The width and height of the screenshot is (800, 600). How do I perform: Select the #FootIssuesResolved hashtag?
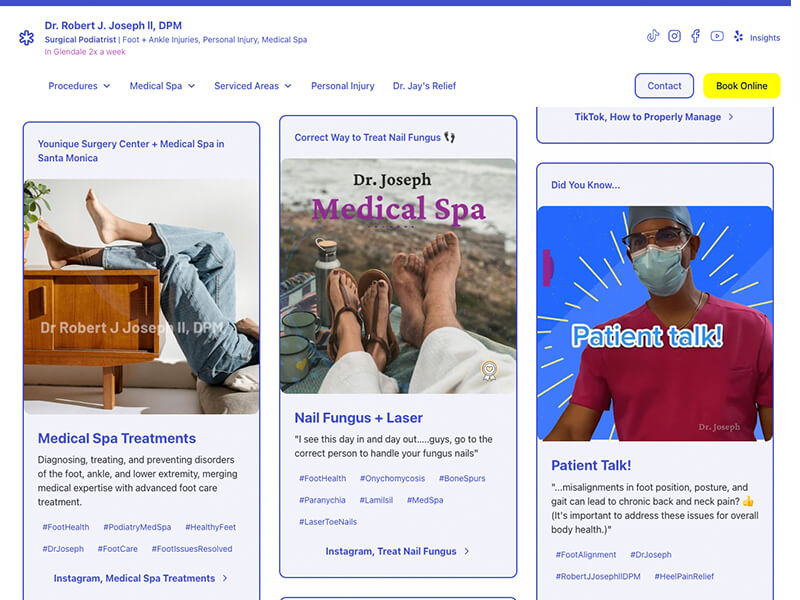coord(192,549)
